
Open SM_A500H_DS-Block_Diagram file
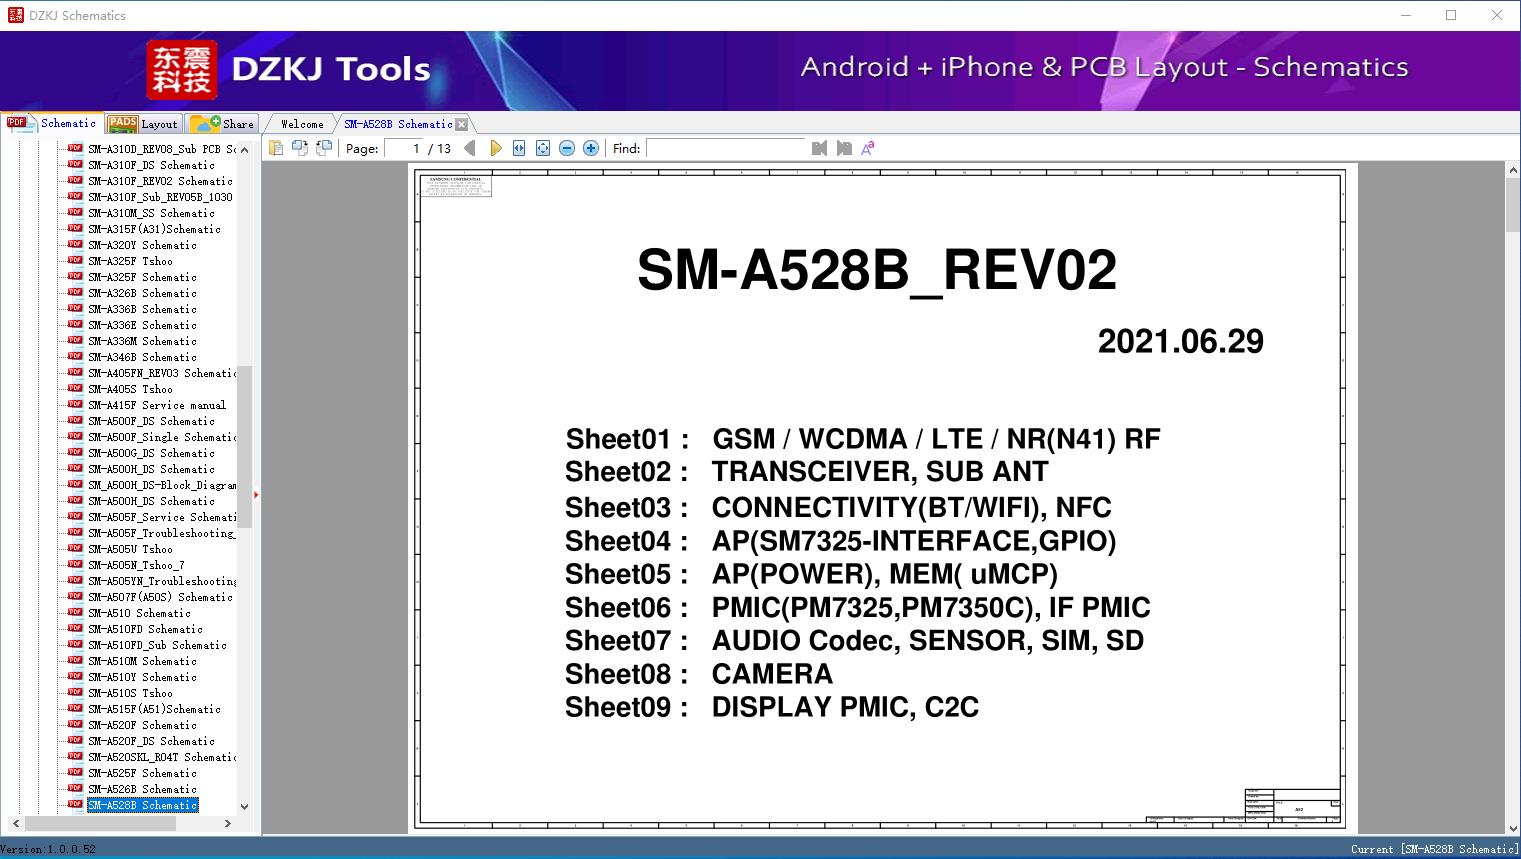pyautogui.click(x=161, y=485)
